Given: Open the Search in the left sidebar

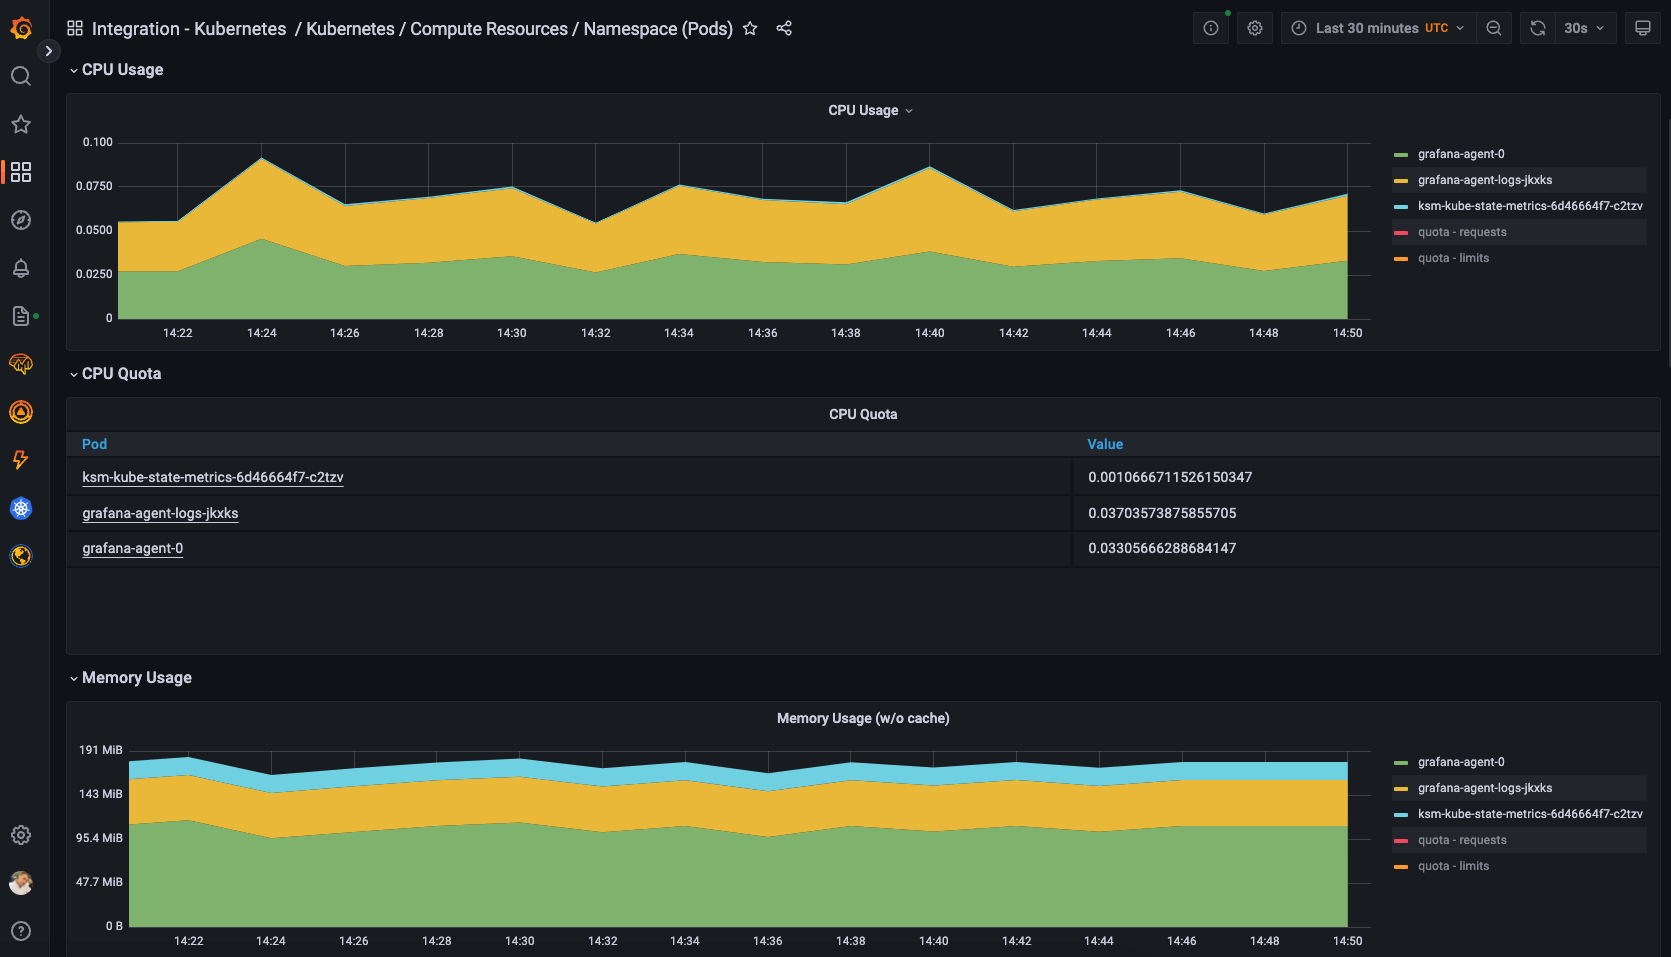Looking at the screenshot, I should click(20, 76).
